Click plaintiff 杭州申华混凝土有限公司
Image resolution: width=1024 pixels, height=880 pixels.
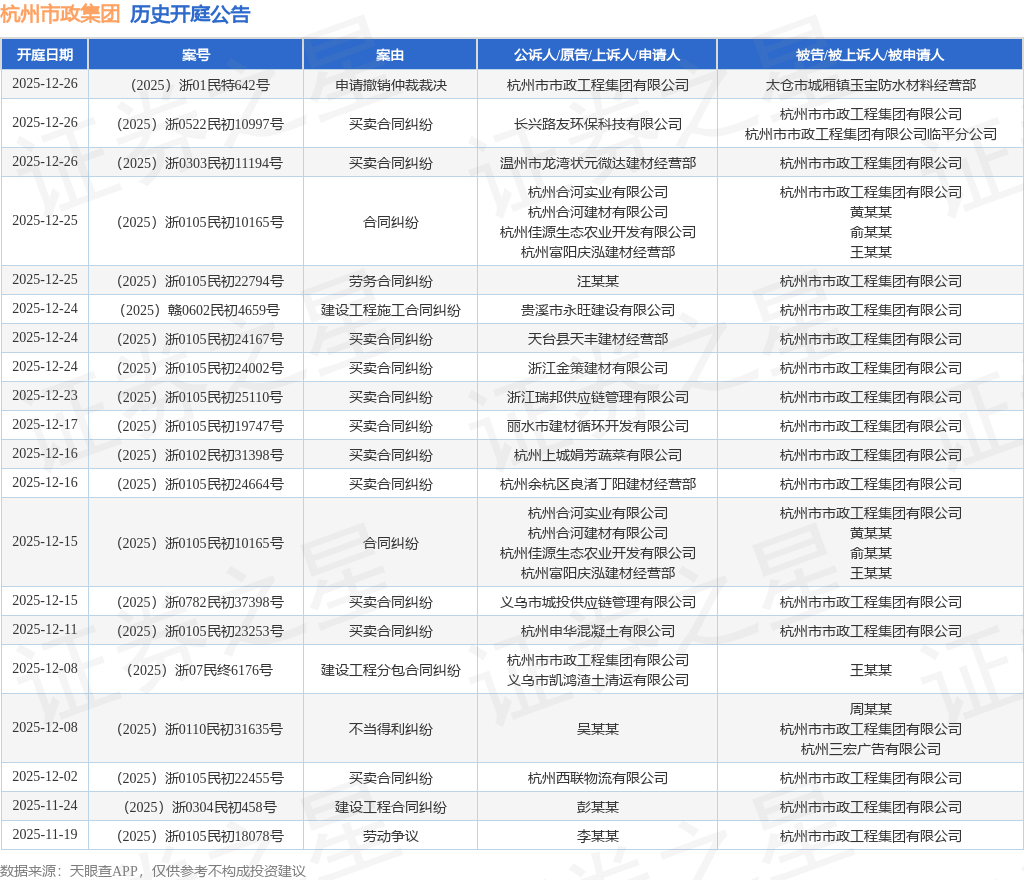coord(598,631)
